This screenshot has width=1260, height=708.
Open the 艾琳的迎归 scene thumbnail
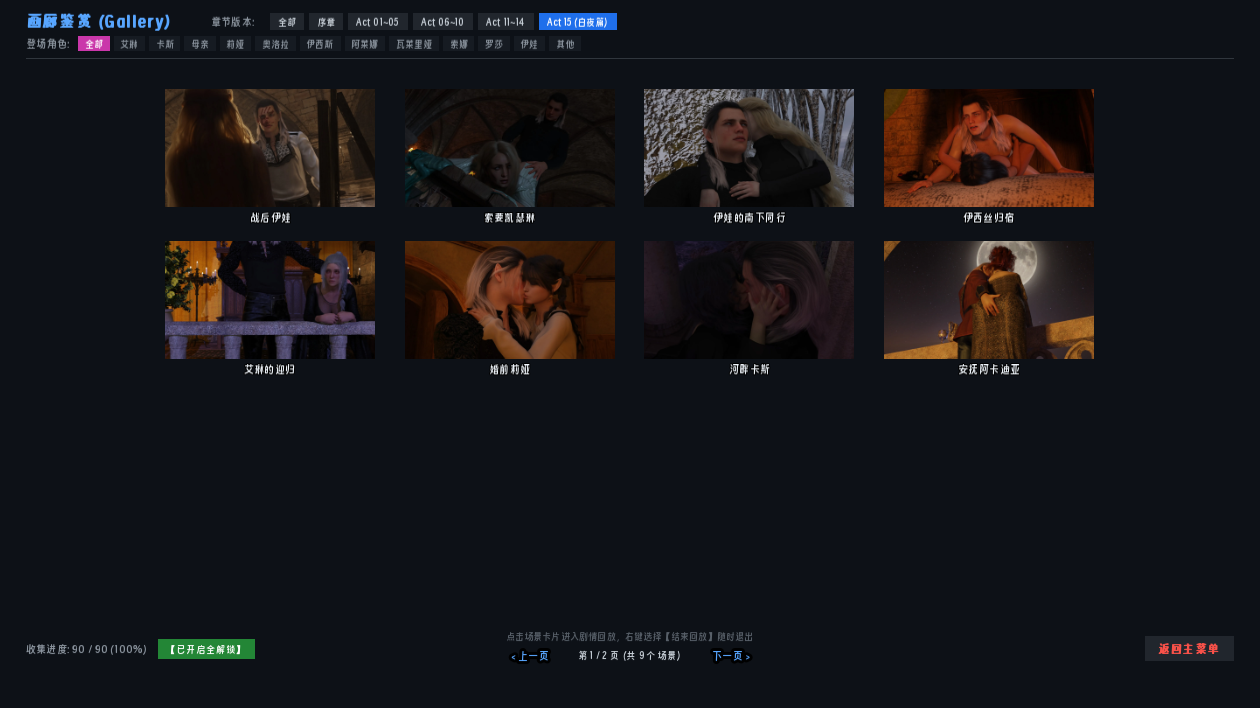[x=270, y=300]
